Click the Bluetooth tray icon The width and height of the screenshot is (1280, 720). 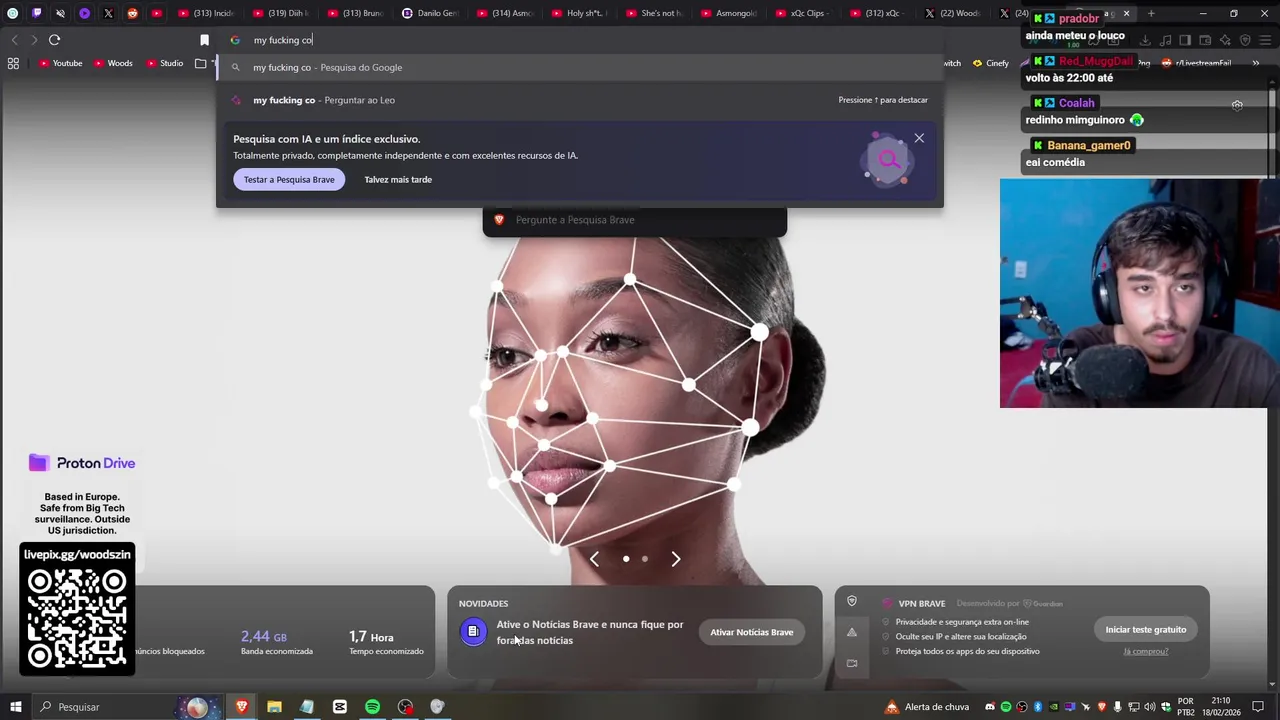1038,707
